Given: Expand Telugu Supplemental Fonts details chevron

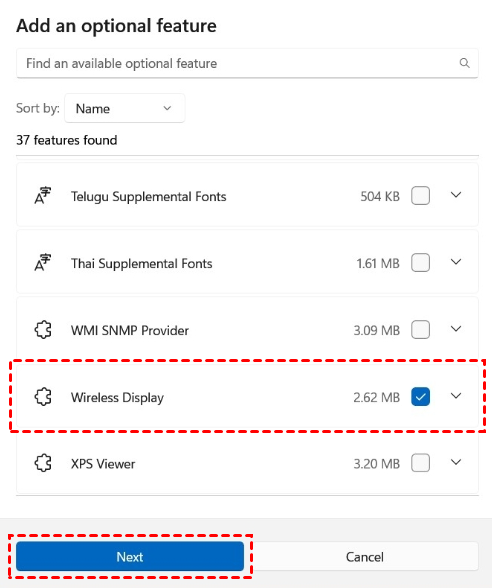Looking at the screenshot, I should pyautogui.click(x=456, y=195).
